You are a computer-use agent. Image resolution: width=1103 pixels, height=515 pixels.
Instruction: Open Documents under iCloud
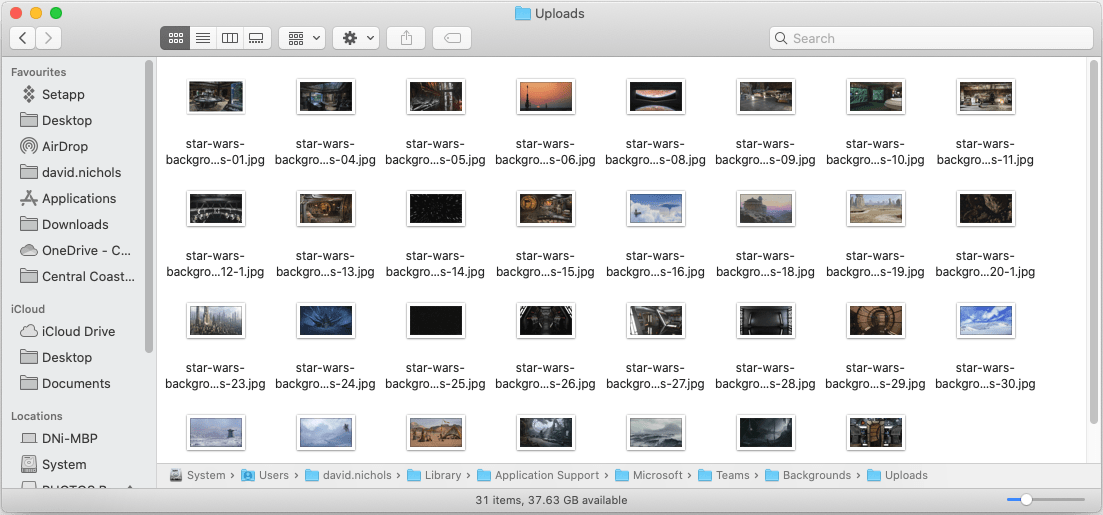(x=77, y=383)
